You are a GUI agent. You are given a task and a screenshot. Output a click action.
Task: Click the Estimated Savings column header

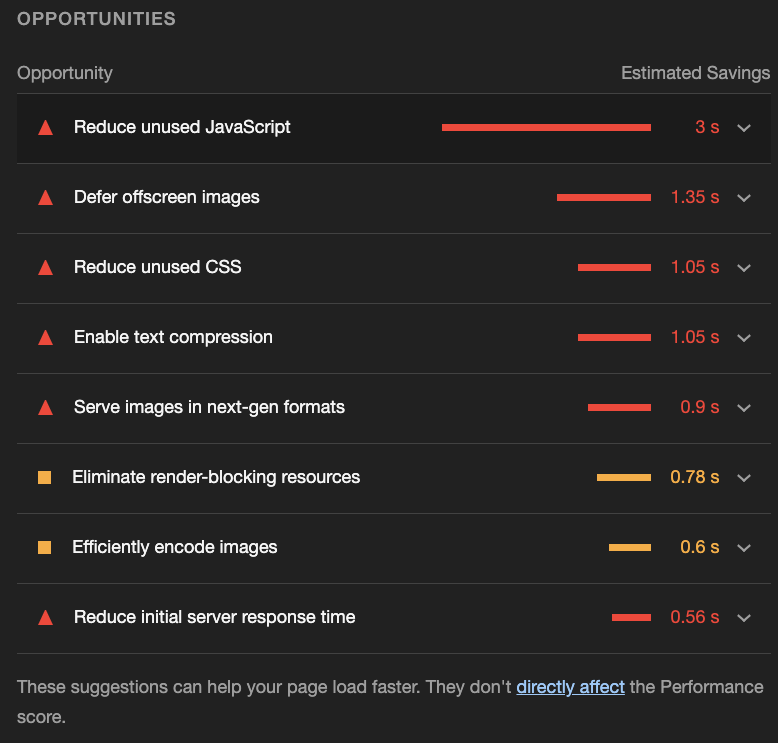coord(695,73)
